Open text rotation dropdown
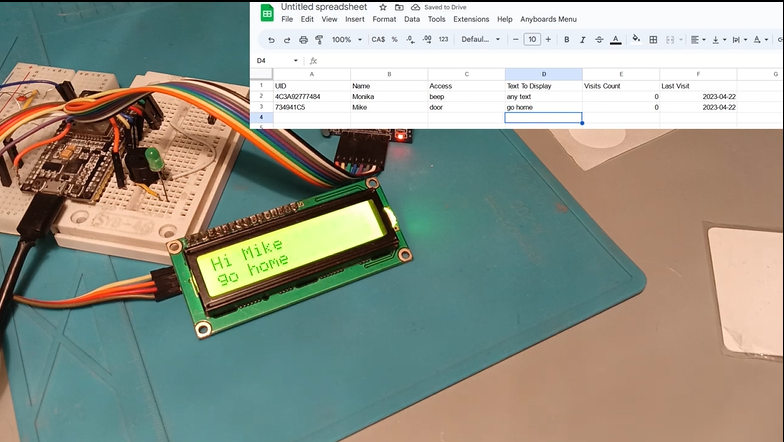 point(760,40)
